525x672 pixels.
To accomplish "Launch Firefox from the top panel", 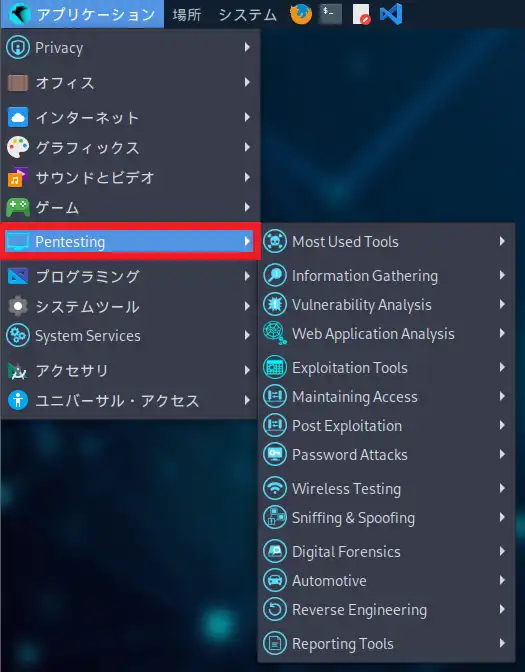I will (x=301, y=14).
